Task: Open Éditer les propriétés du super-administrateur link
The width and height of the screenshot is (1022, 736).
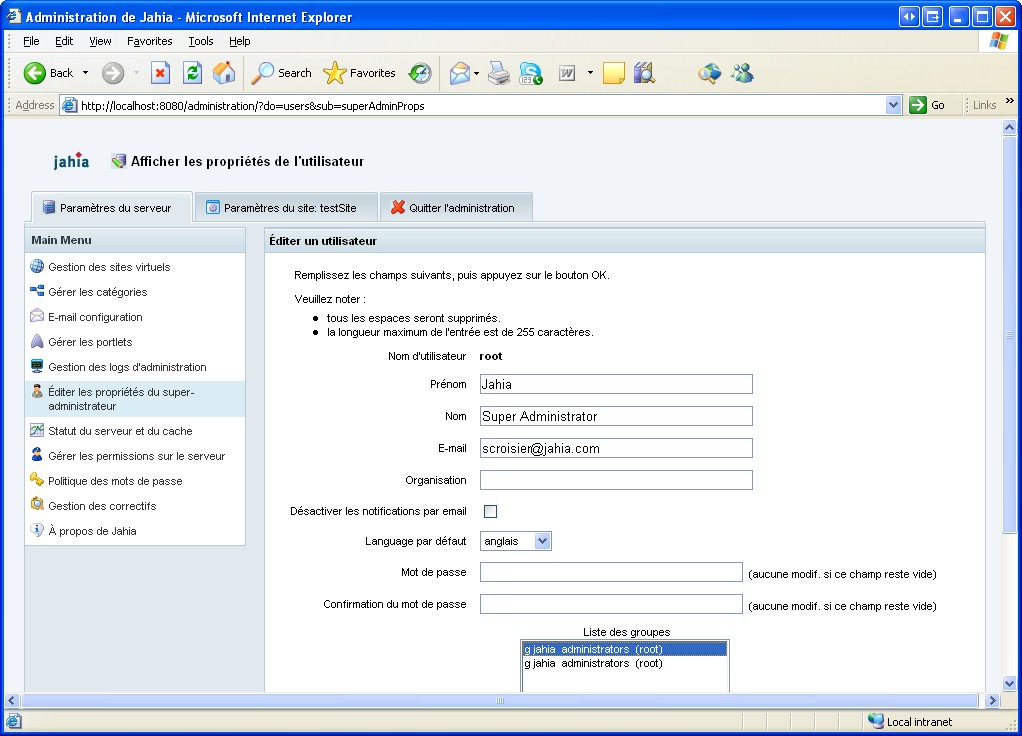Action: [121, 399]
